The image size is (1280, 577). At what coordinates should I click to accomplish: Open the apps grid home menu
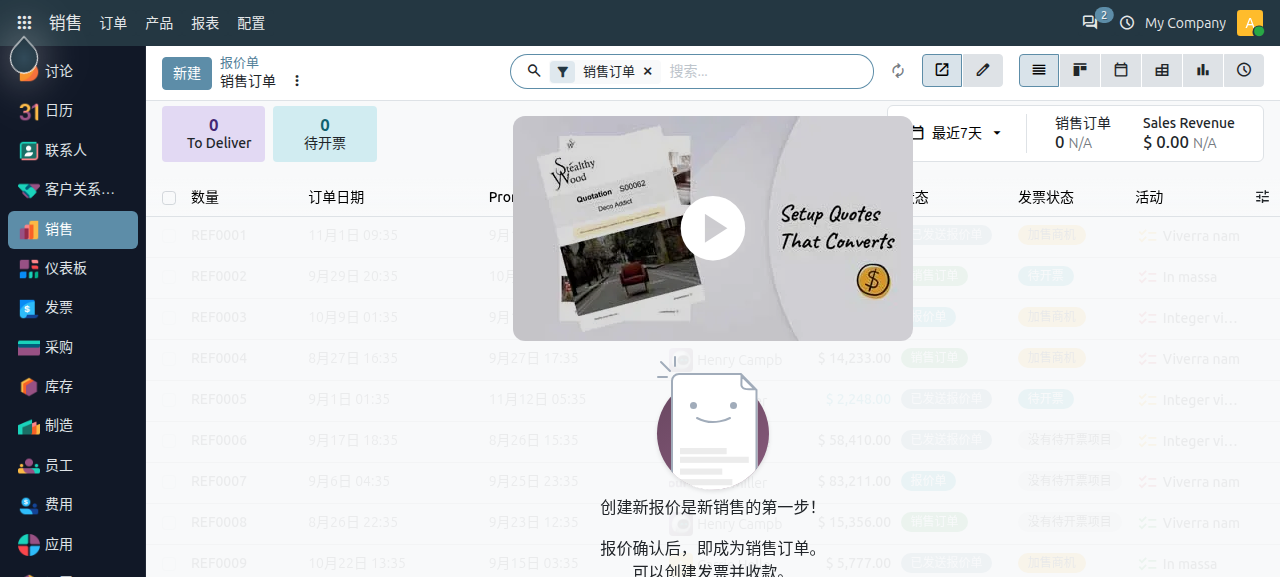(24, 22)
